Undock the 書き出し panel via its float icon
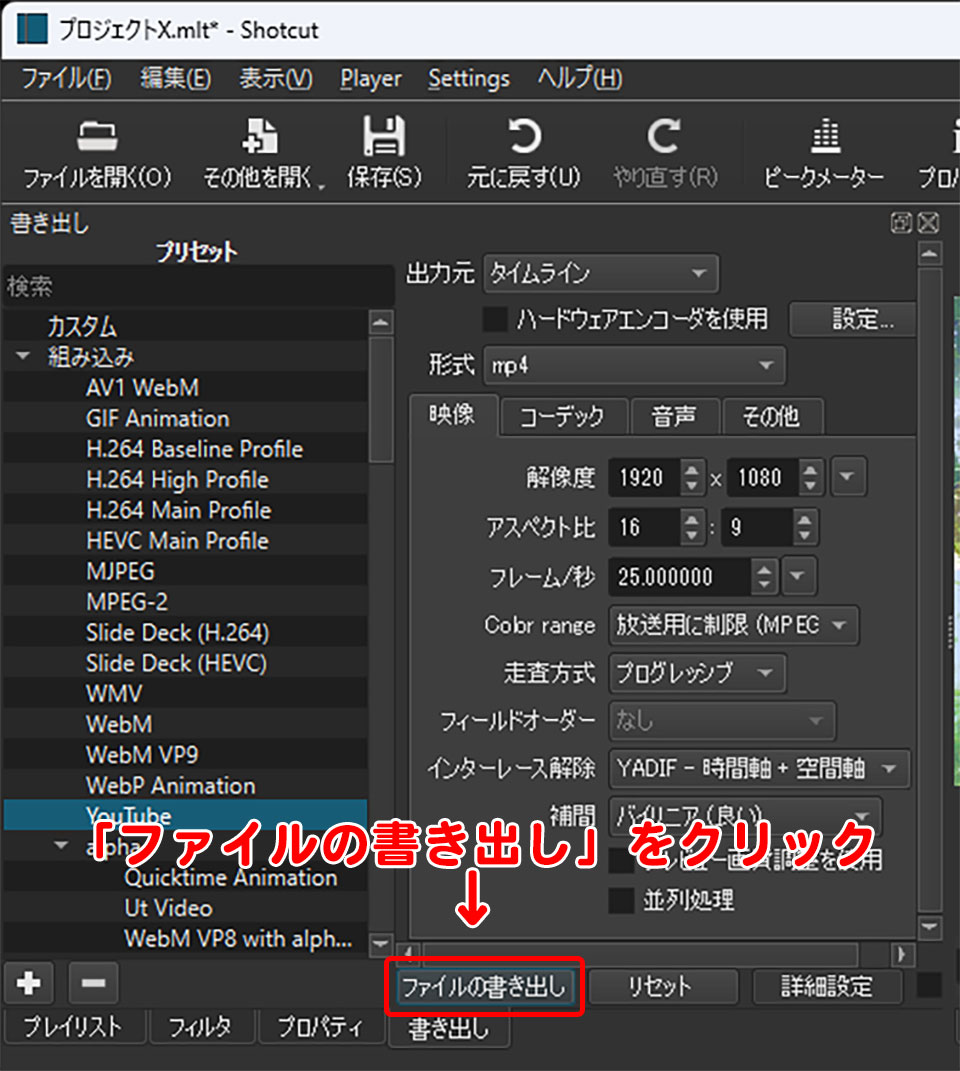960x1071 pixels. [x=901, y=223]
